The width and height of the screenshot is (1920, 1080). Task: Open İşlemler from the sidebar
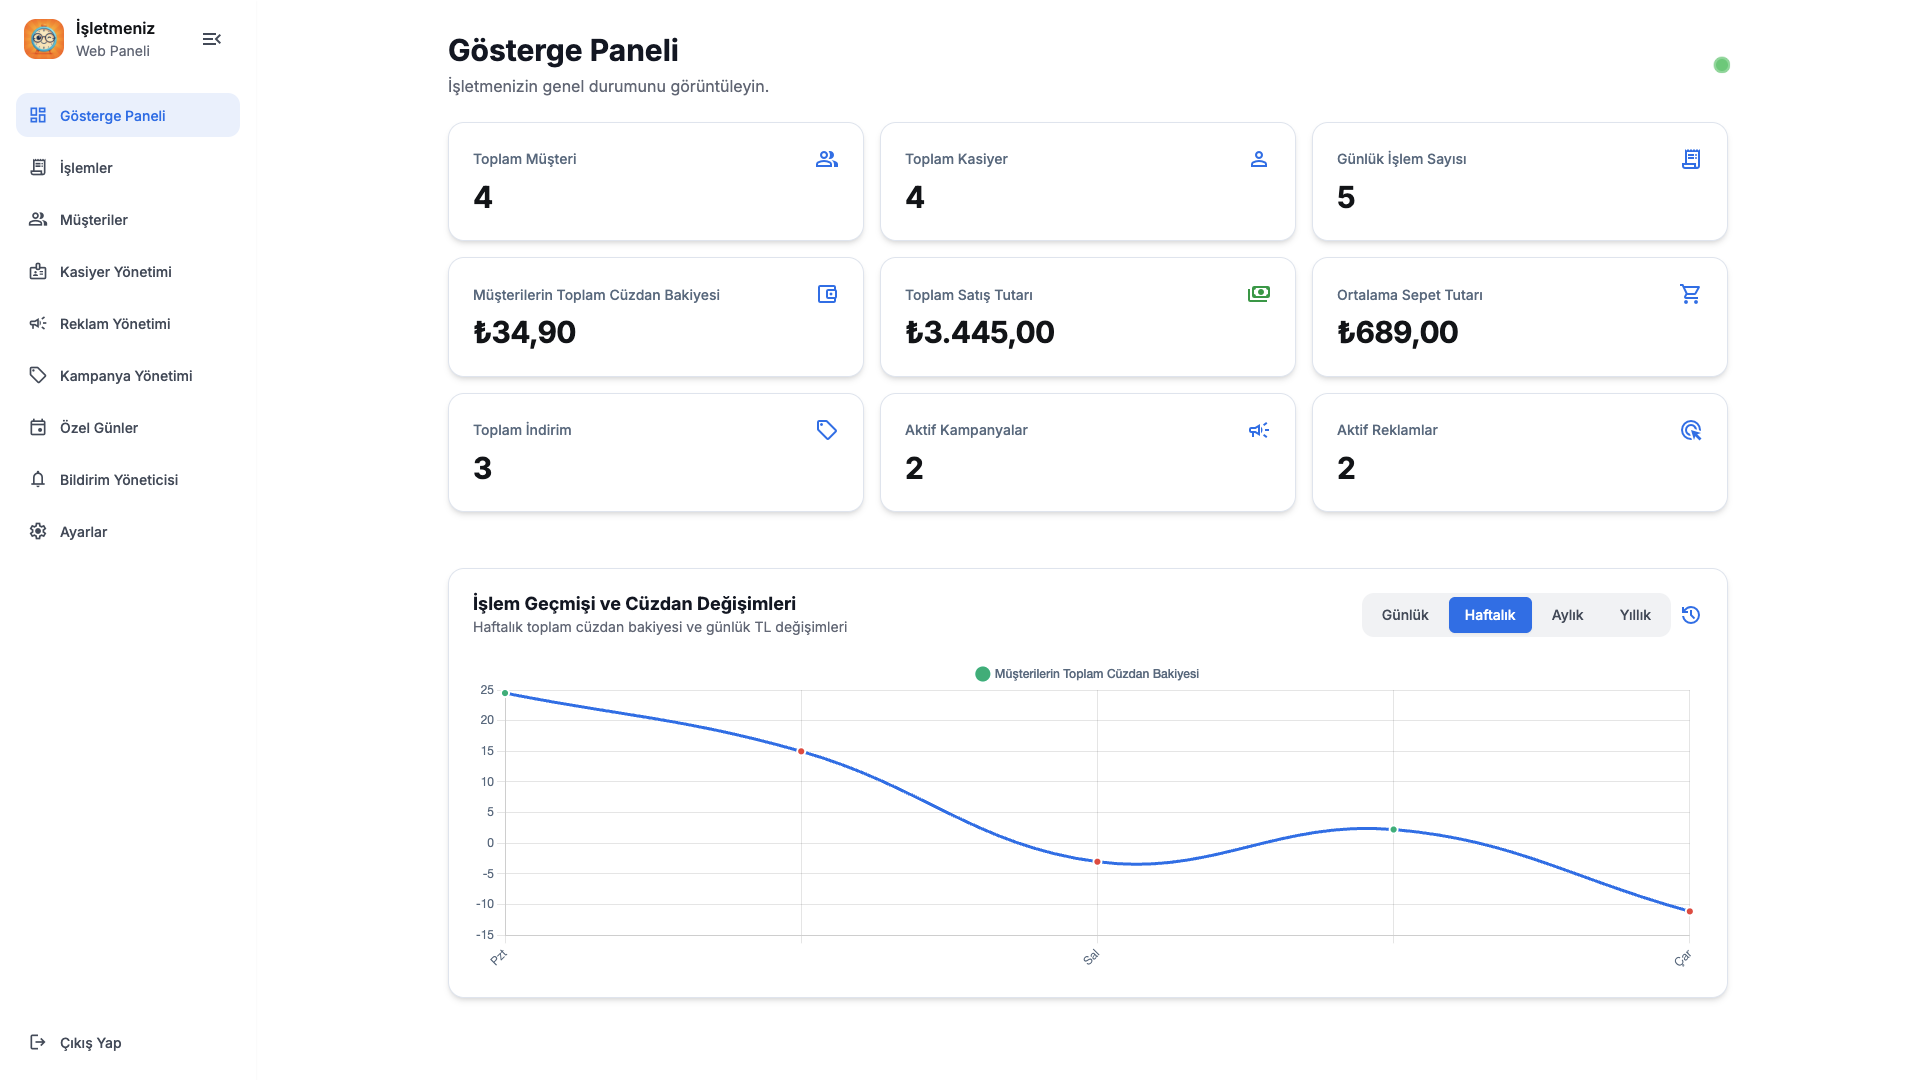(86, 168)
